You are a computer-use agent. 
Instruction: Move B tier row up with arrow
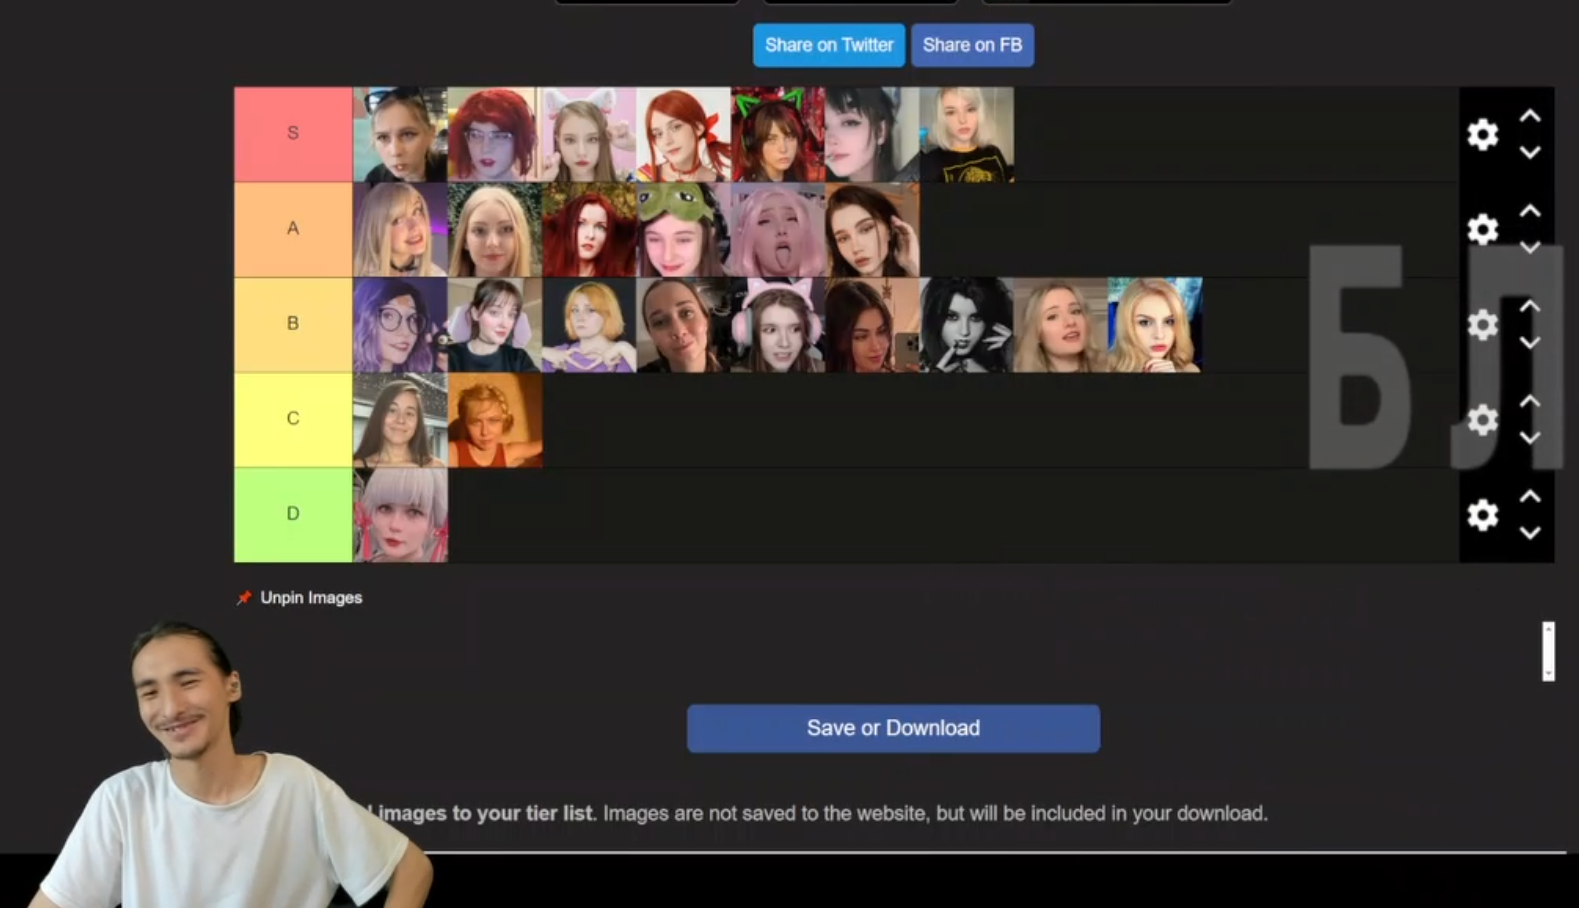coord(1530,306)
